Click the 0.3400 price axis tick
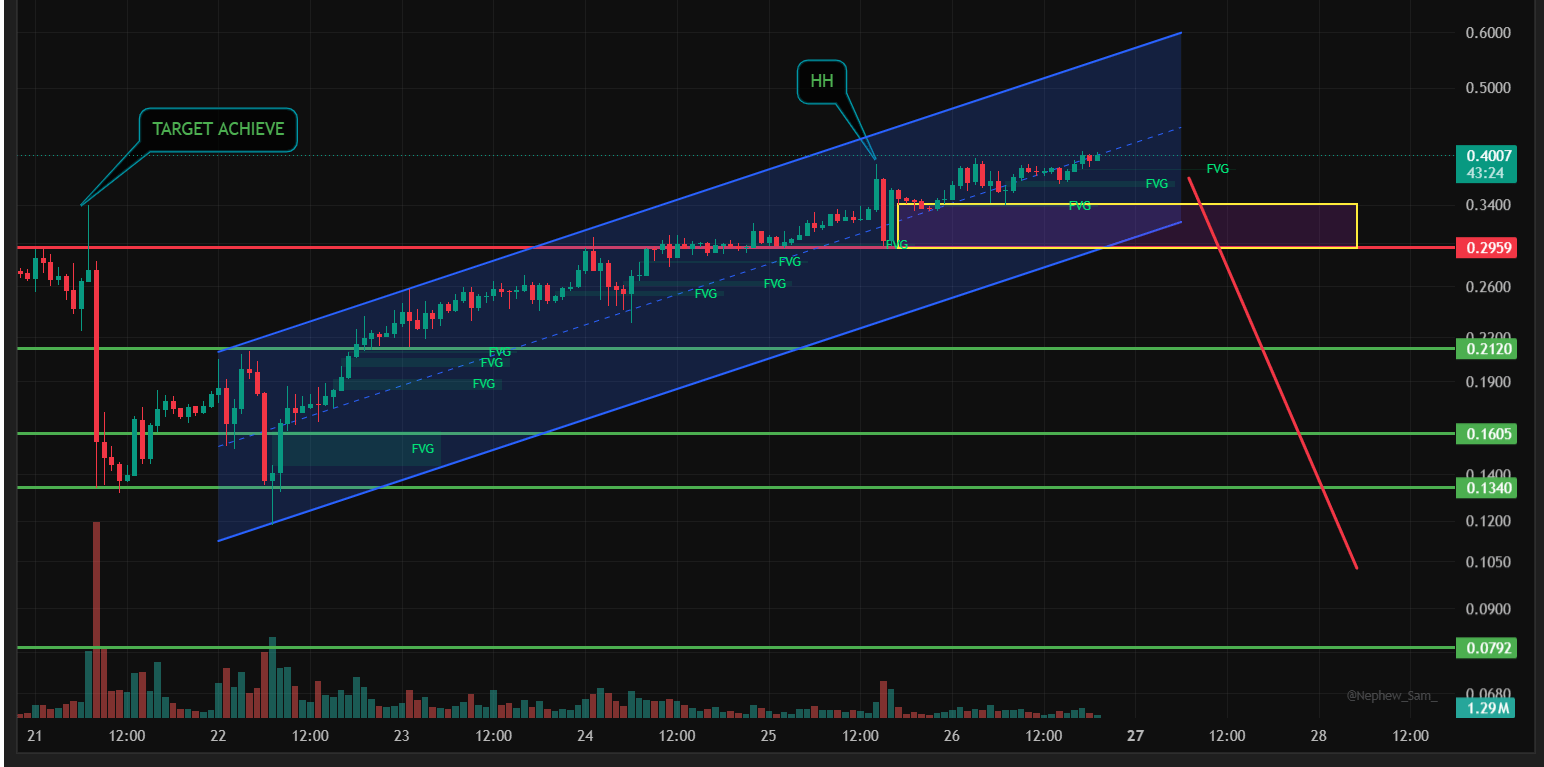Viewport: 1544px width, 767px height. 1487,206
